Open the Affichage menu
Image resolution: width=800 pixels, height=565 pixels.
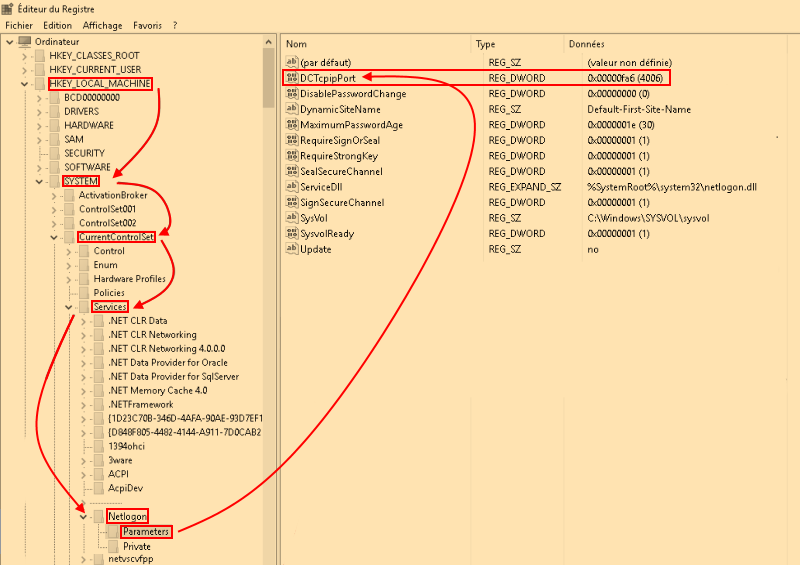(102, 26)
